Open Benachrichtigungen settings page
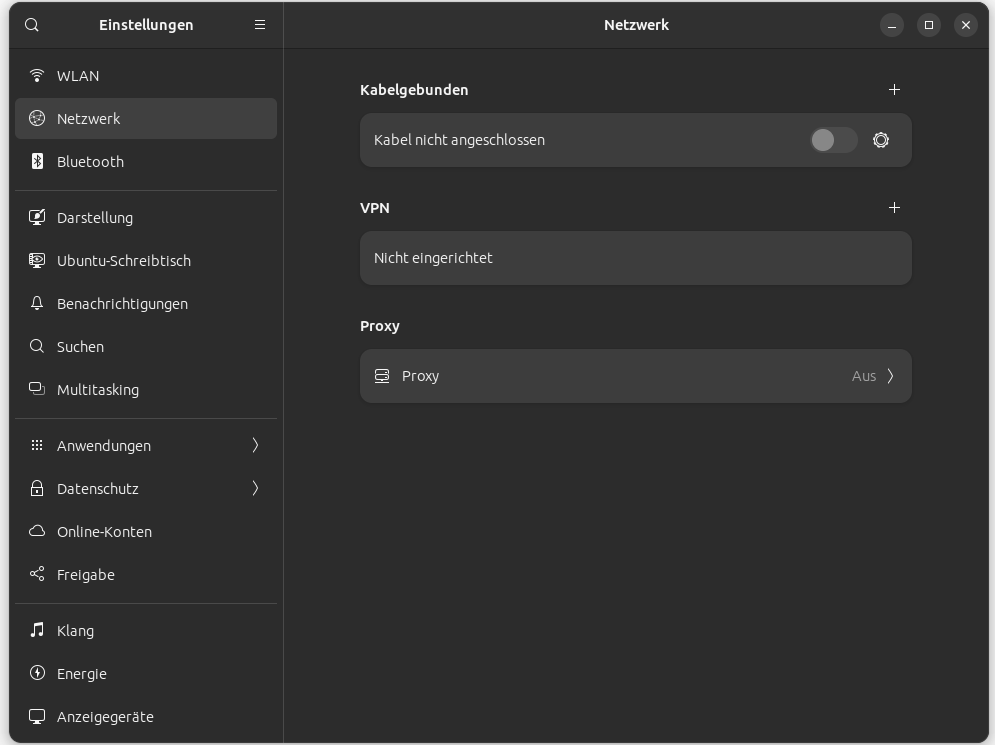The height and width of the screenshot is (745, 995). click(x=122, y=303)
